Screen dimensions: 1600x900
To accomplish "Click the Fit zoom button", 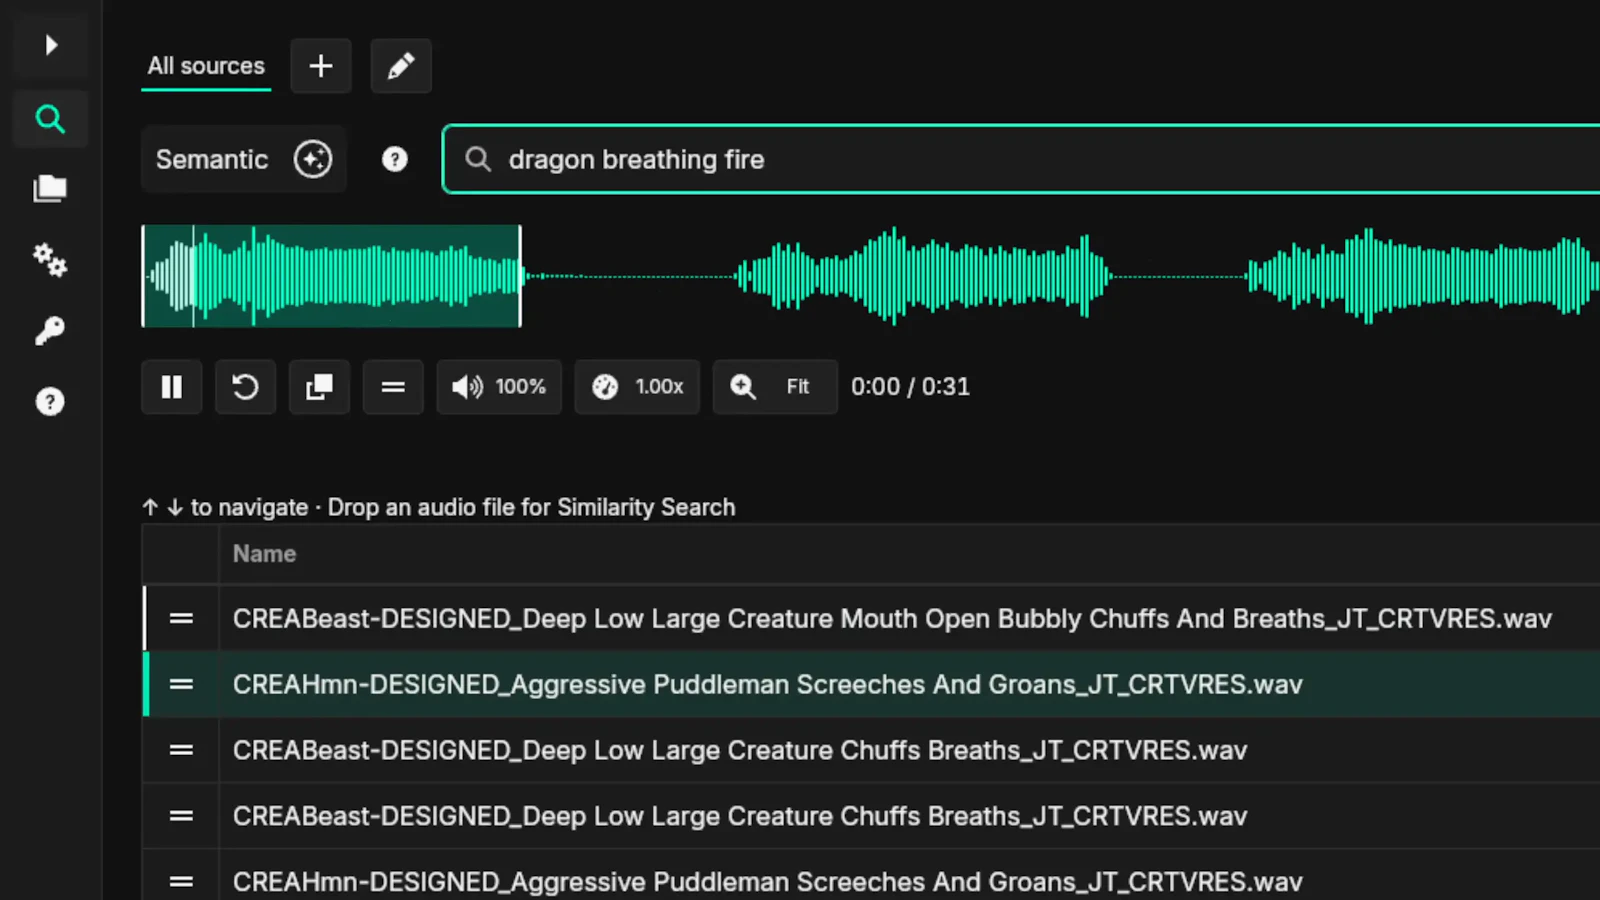I will point(775,387).
